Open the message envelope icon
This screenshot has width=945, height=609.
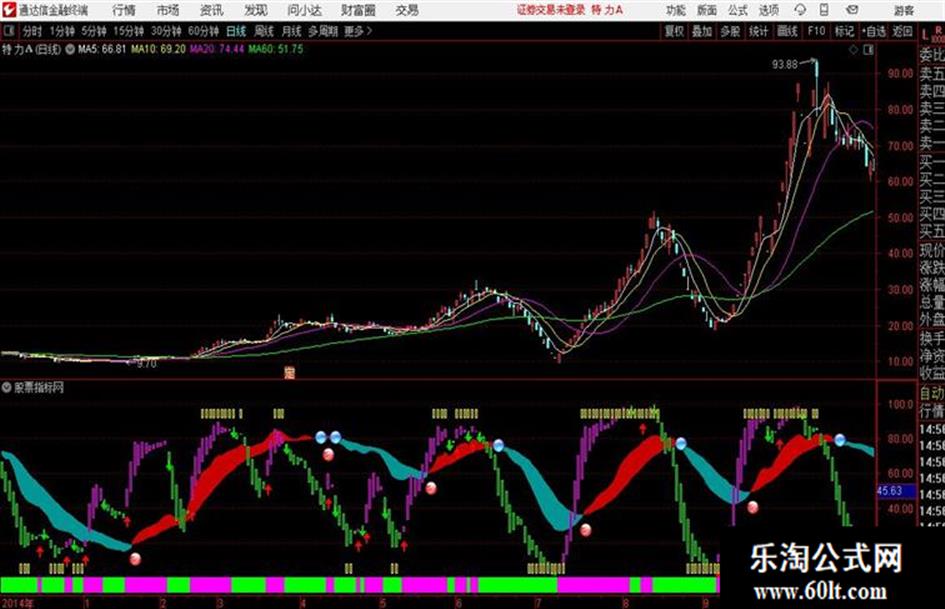pos(852,10)
